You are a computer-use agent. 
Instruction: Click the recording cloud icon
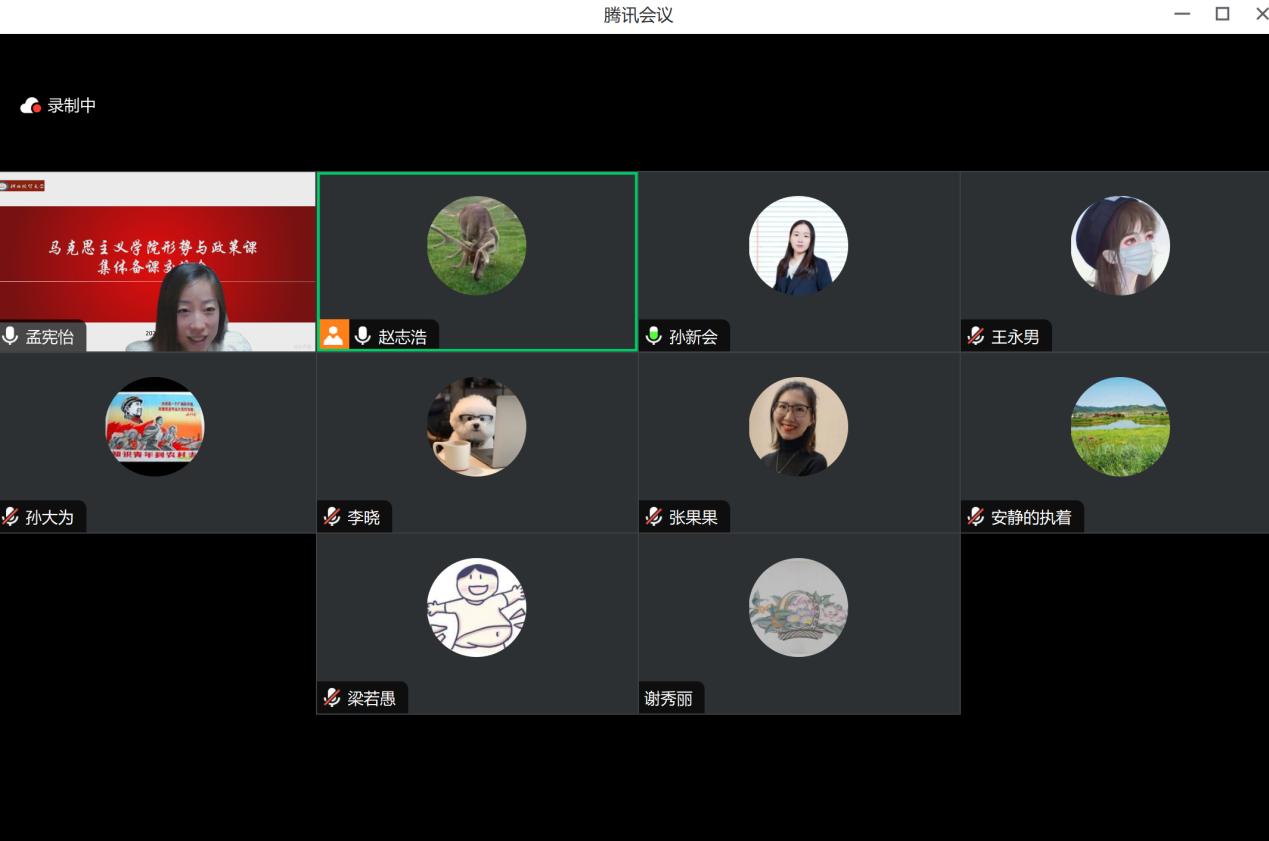[x=31, y=106]
